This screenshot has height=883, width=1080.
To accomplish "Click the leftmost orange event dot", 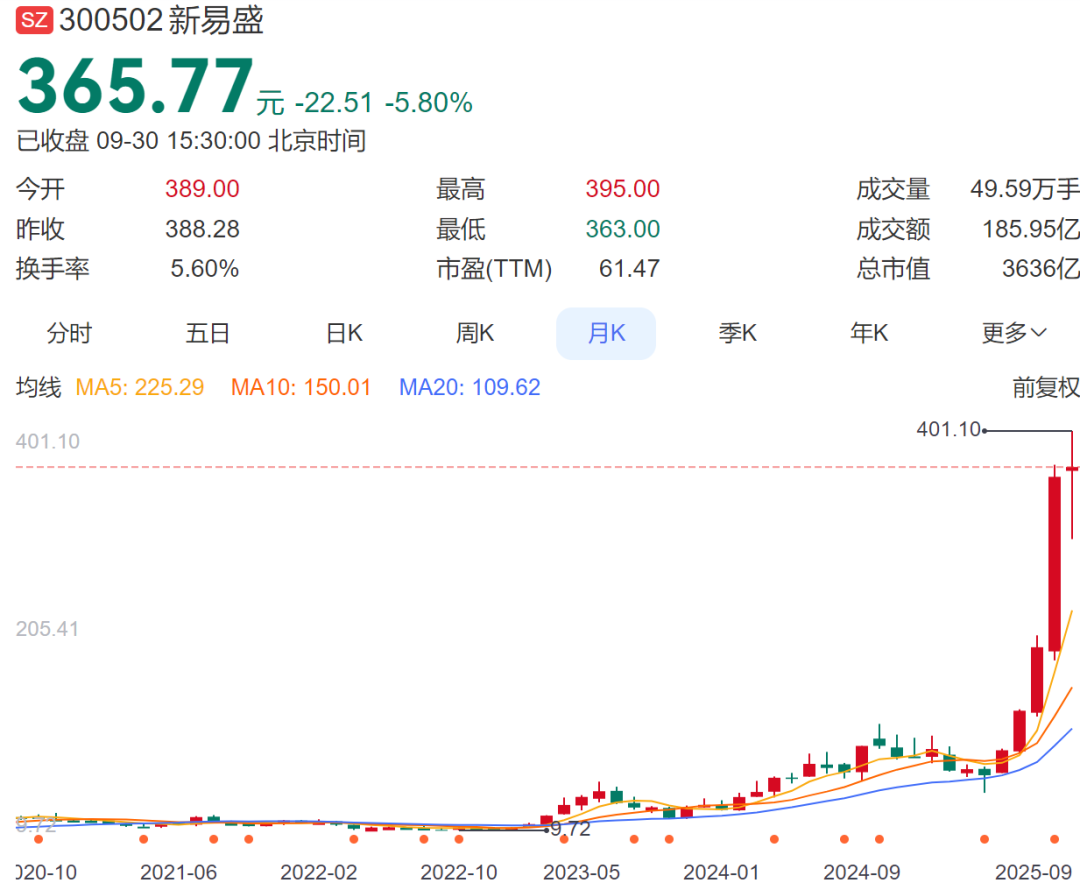I will pyautogui.click(x=39, y=839).
